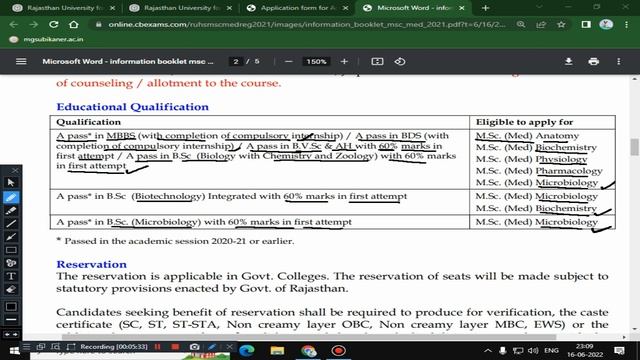Screen dimensions: 640x360
Task: Open PDF viewer more actions menu
Action: (619, 61)
